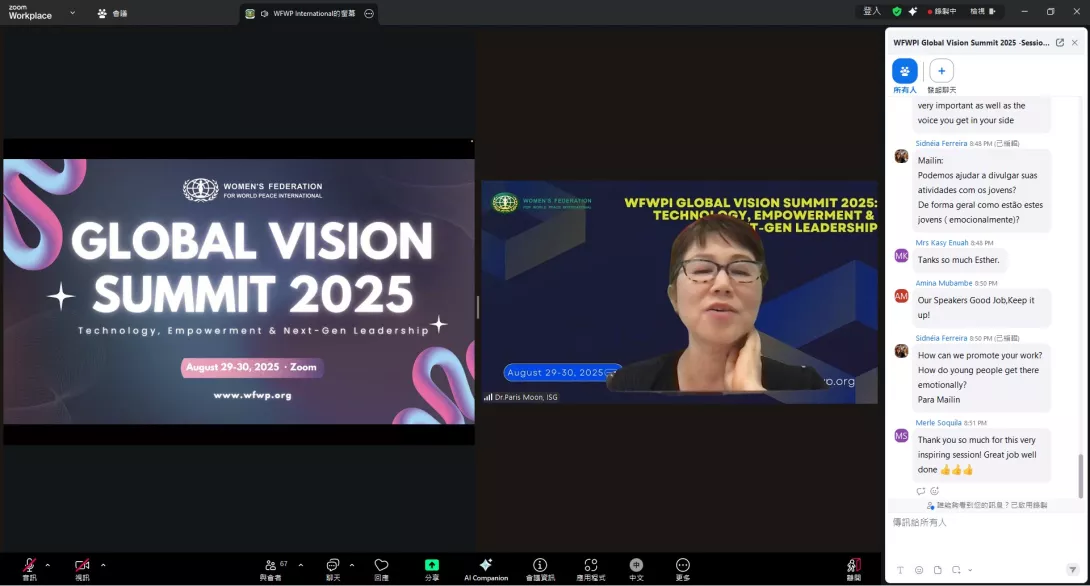The width and height of the screenshot is (1090, 586).
Task: Click Mrs Kasy Enuah's sender name
Action: pyautogui.click(x=941, y=243)
